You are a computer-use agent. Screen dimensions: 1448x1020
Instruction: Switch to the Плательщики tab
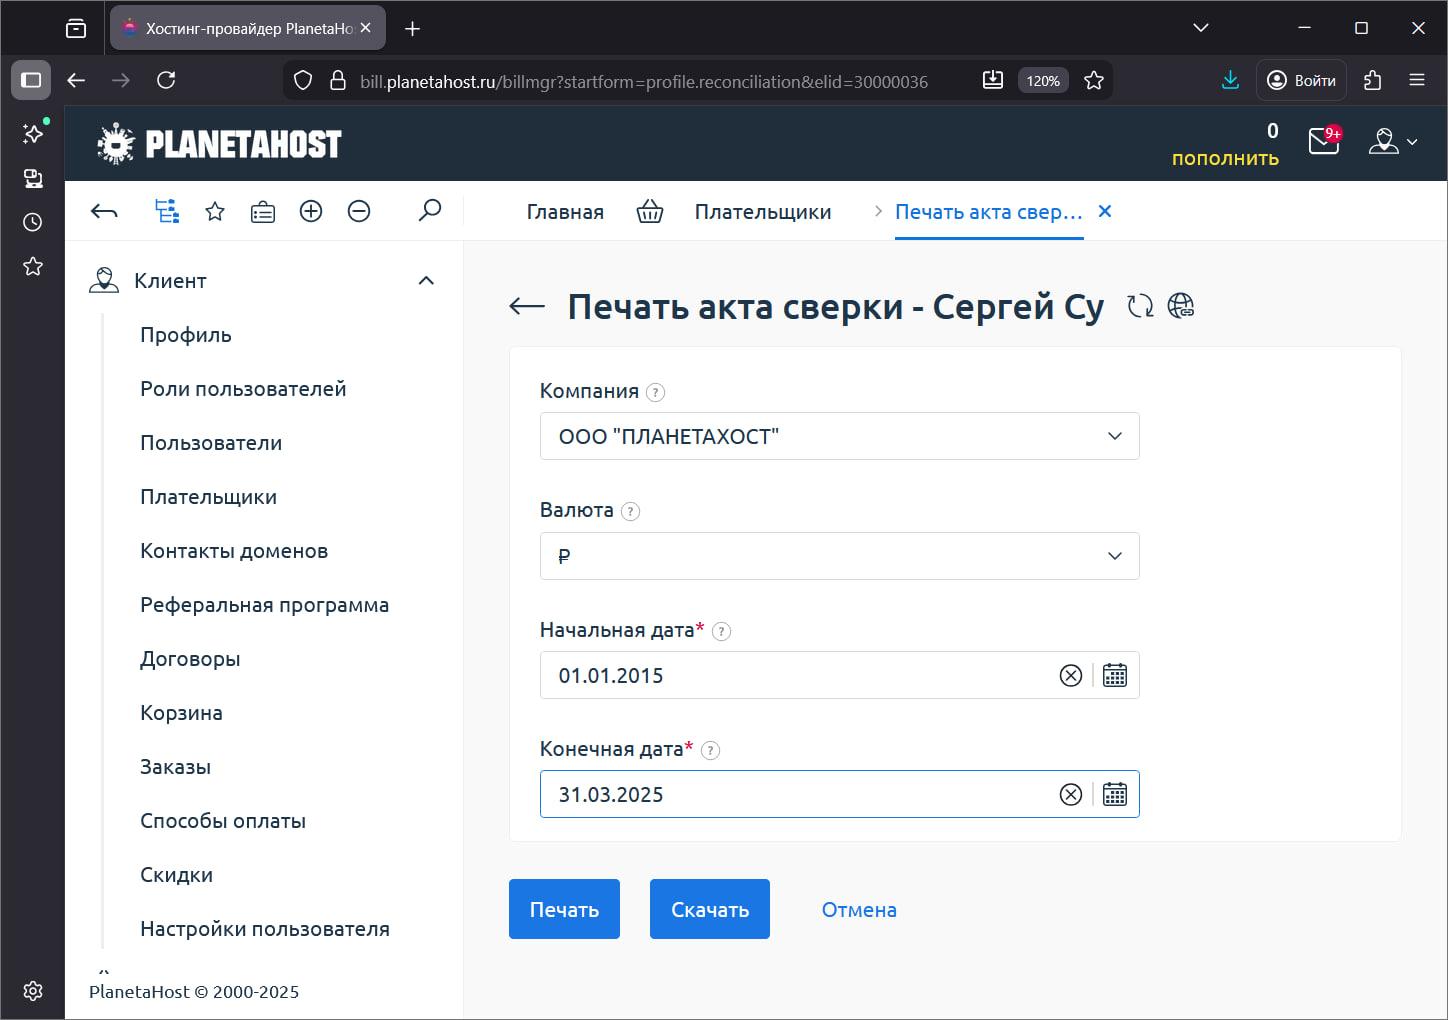coord(762,211)
